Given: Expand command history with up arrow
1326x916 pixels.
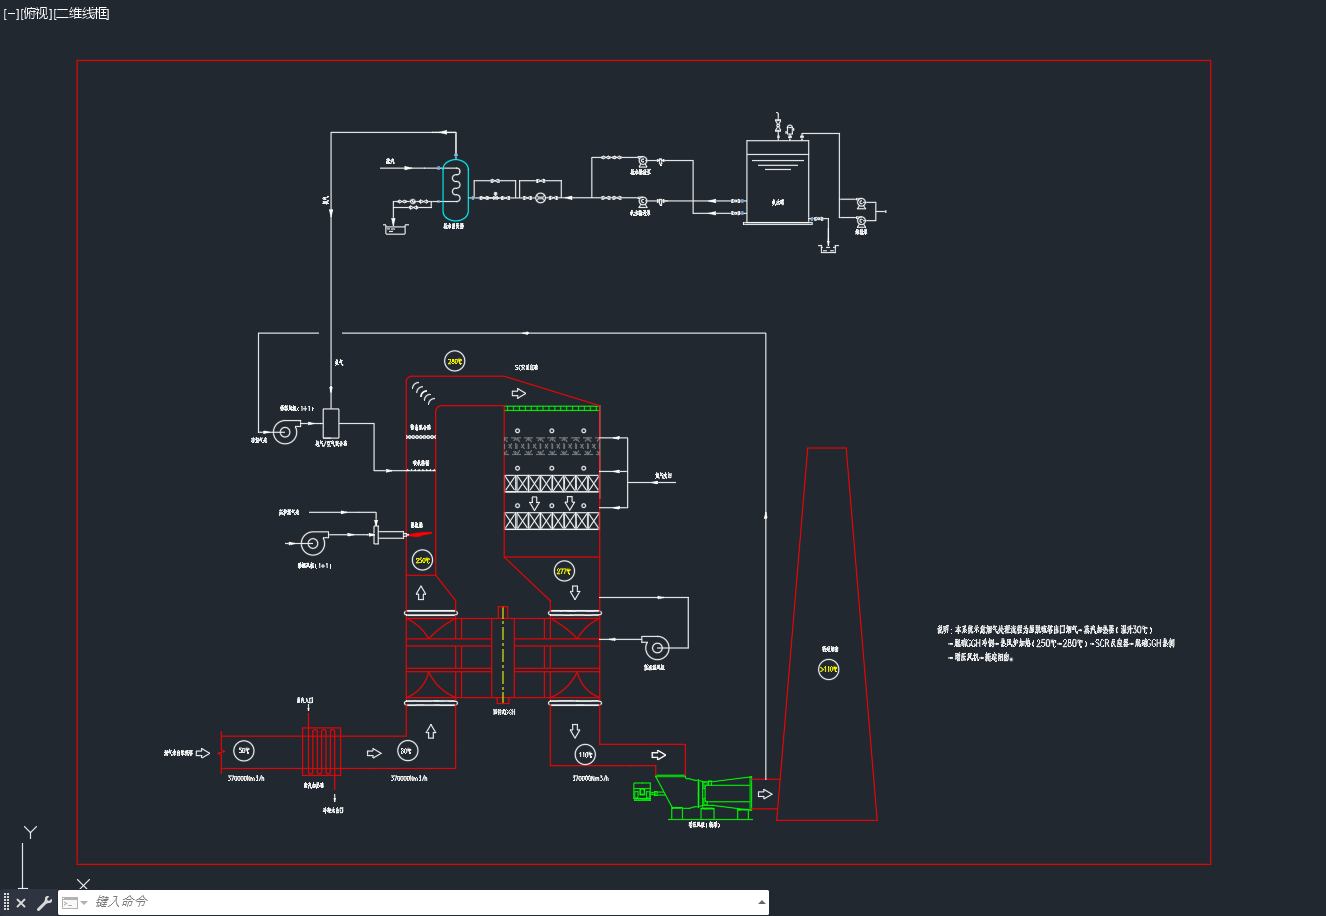Looking at the screenshot, I should point(762,903).
